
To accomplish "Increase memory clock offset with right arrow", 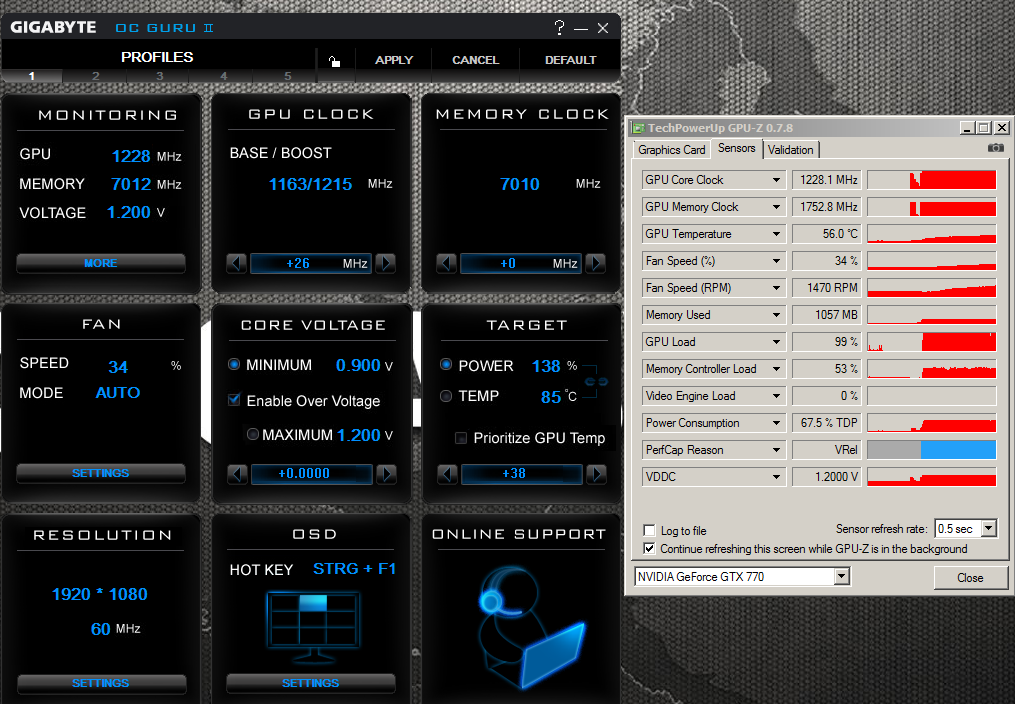I will 595,263.
